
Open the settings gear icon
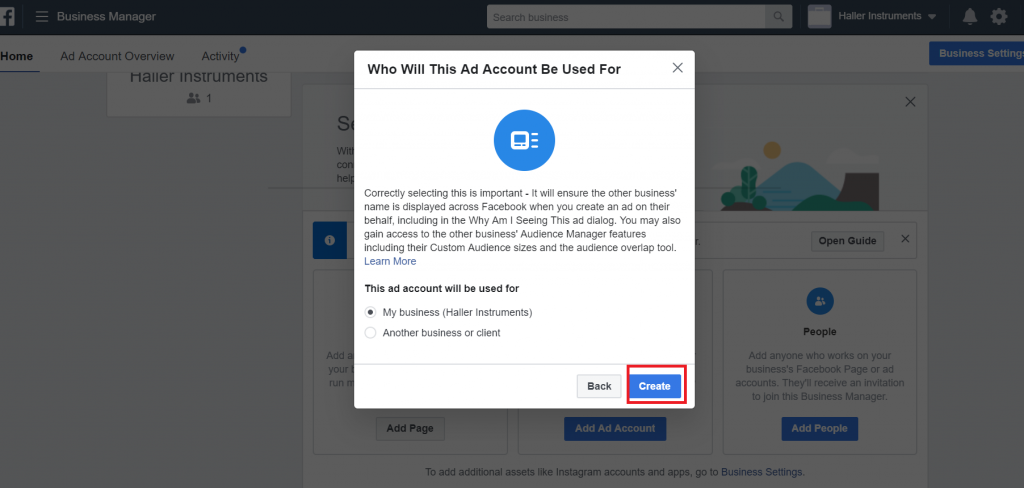(x=999, y=16)
